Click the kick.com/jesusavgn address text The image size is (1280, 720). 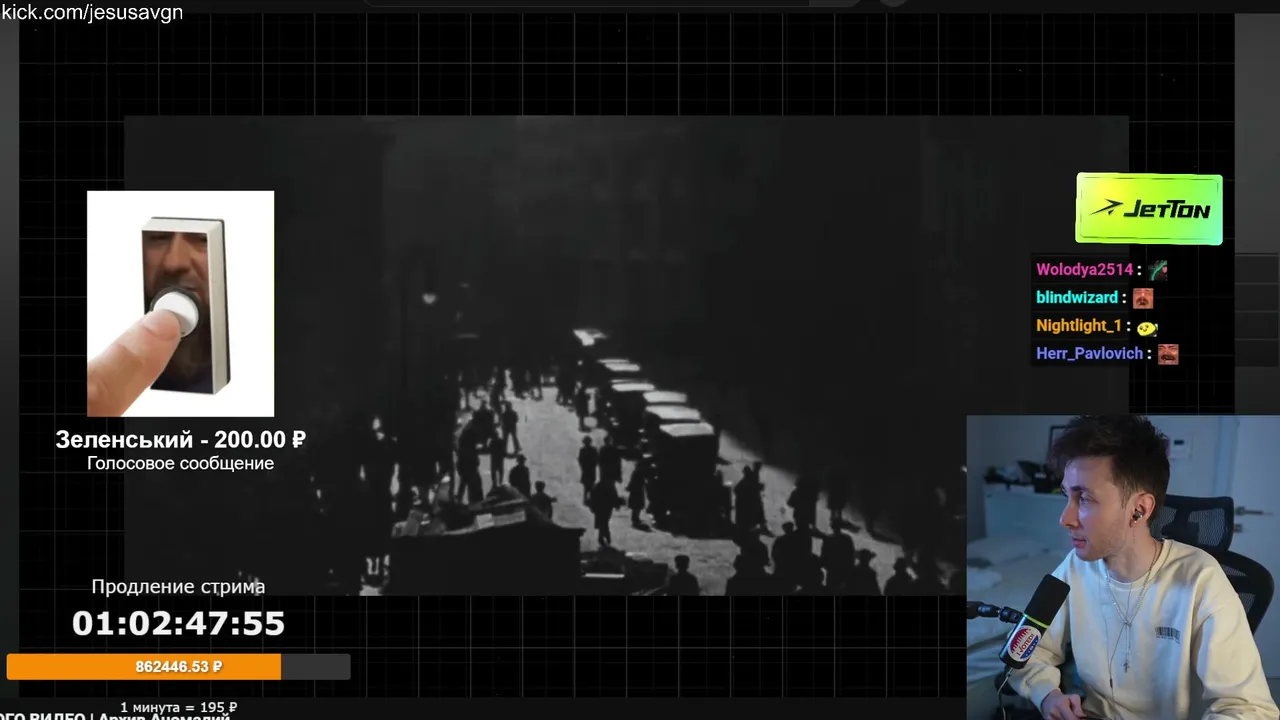point(92,13)
